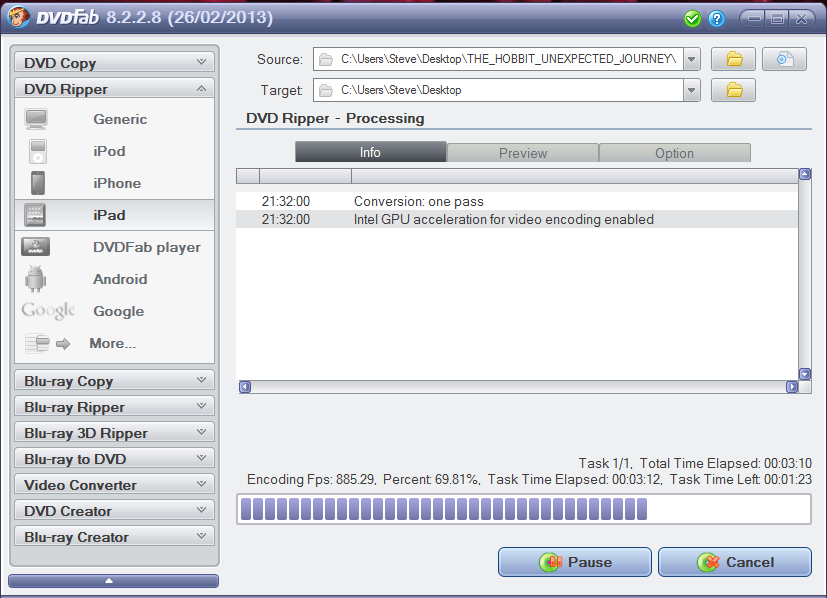Choose the iPad profile icon
This screenshot has height=598, width=827.
pos(35,215)
